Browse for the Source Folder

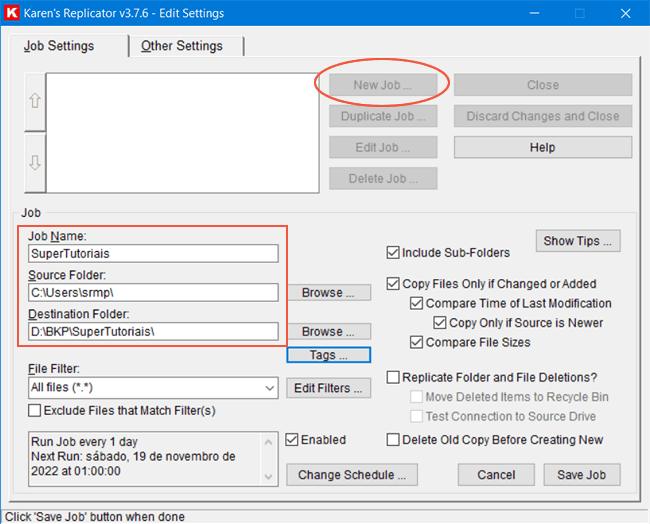[328, 293]
